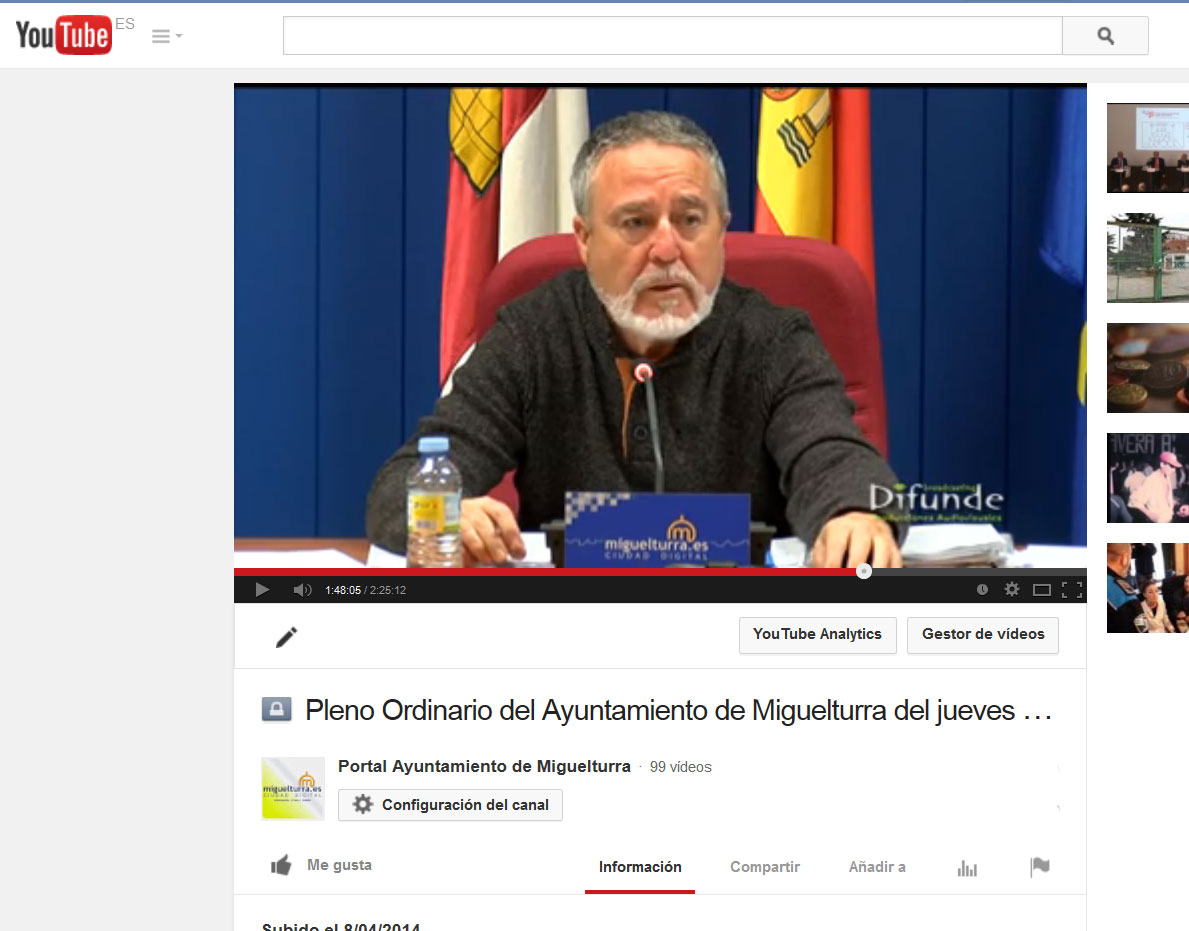
Task: Open the player settings gear
Action: 1012,590
